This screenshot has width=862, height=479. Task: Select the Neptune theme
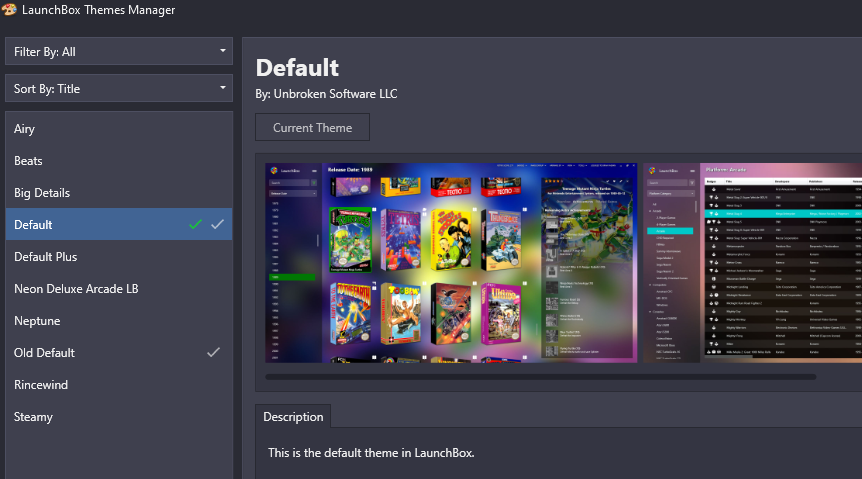coord(119,321)
